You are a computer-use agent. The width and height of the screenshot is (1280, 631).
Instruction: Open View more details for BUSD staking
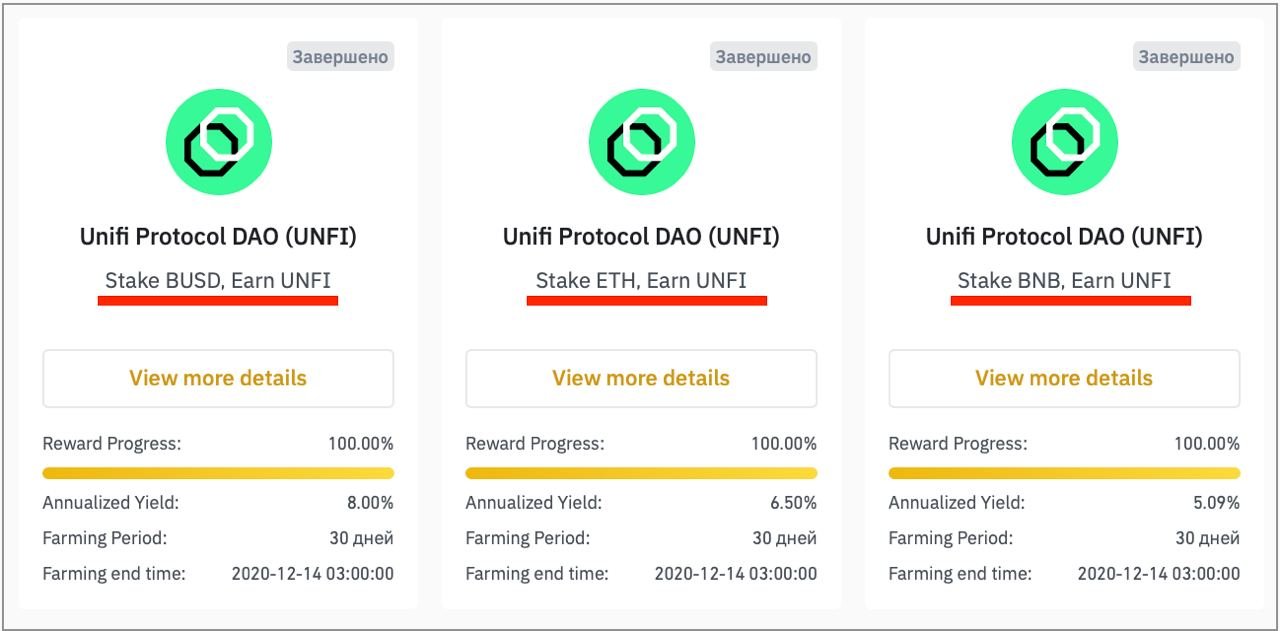click(x=218, y=378)
